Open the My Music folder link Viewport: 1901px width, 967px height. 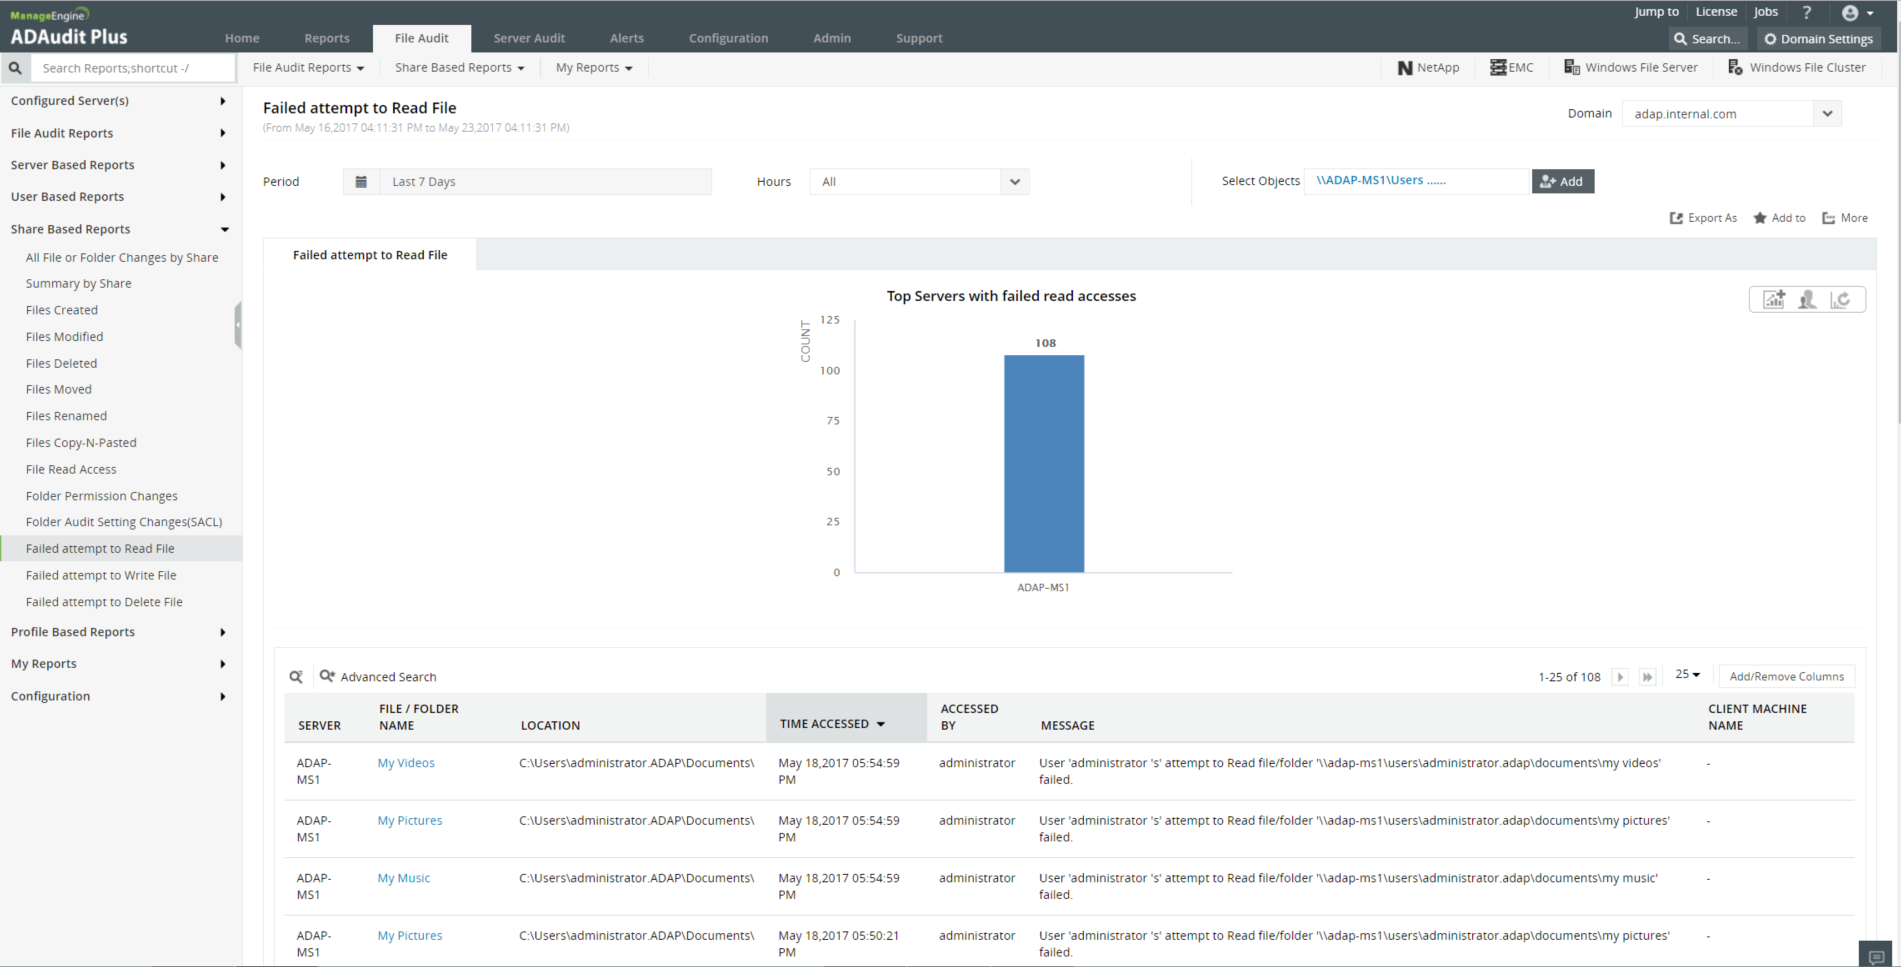pyautogui.click(x=404, y=878)
